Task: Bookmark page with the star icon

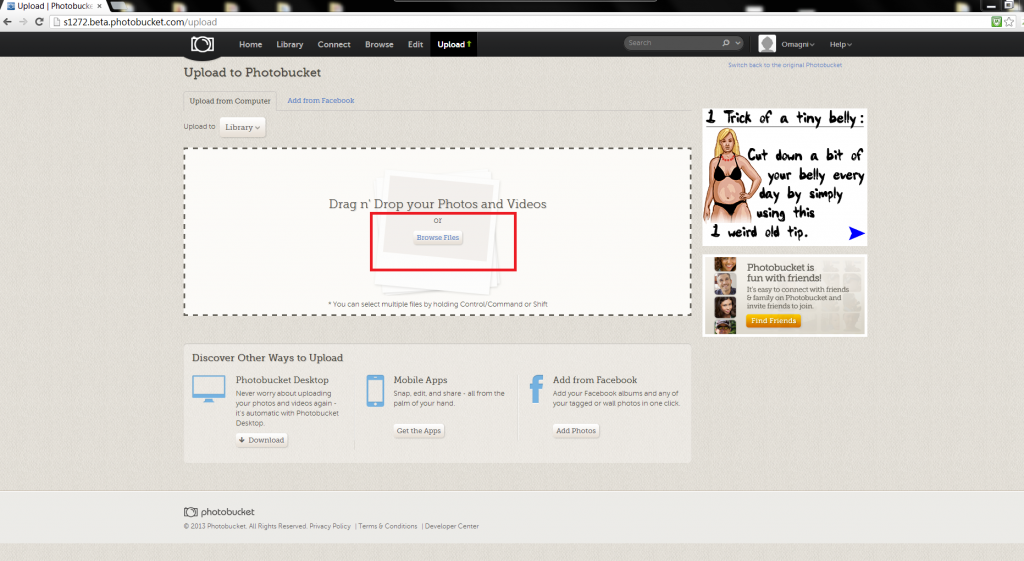Action: point(1009,22)
